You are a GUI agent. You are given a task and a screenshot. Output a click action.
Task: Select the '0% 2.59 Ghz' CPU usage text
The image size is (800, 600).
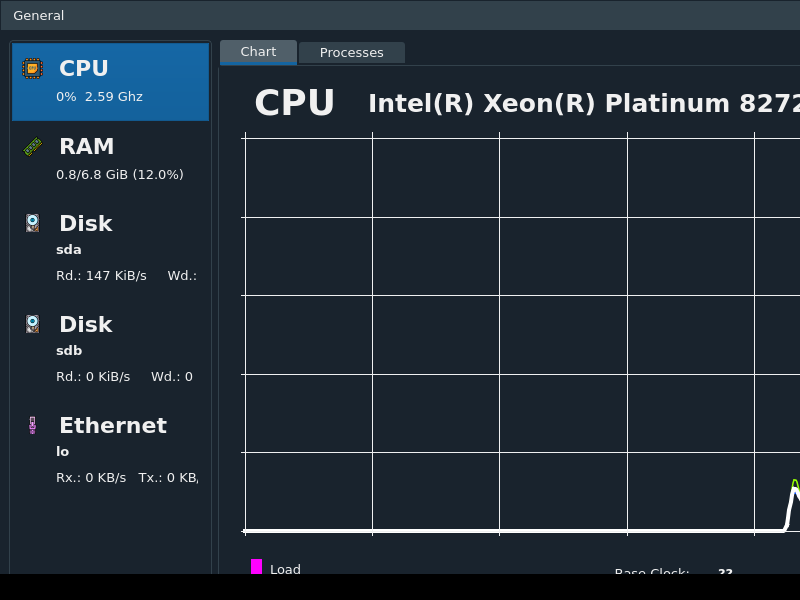[x=99, y=96]
